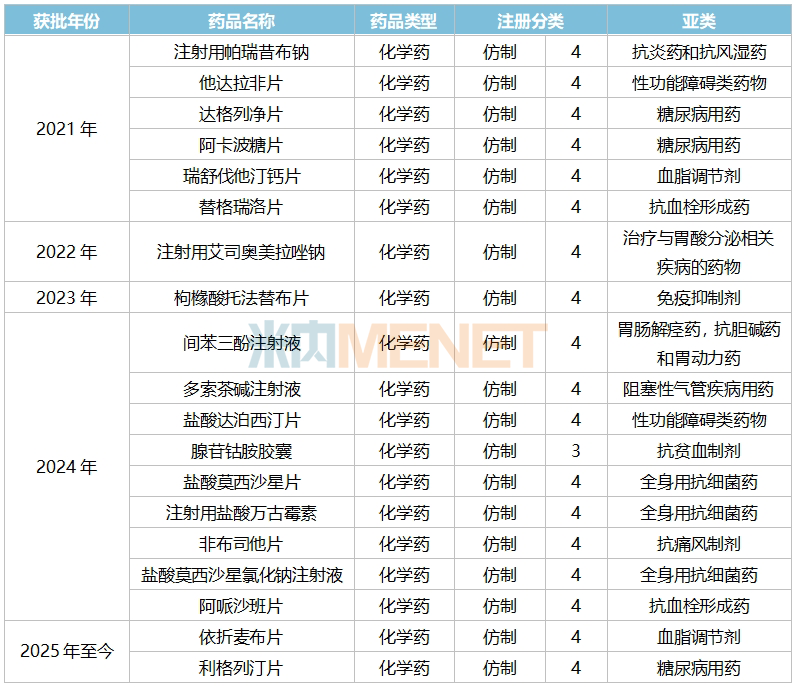Click drug name 盐酸莫西沙星片
Viewport: 796px width, 687px height.
[242, 482]
